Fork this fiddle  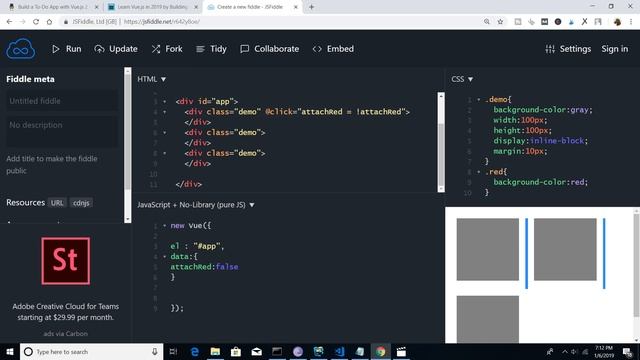coord(167,49)
